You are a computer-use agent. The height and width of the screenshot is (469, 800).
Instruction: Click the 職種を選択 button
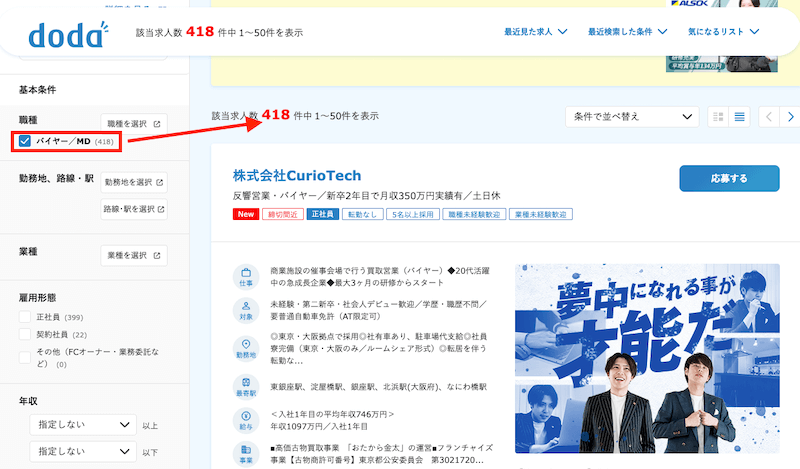coord(134,124)
